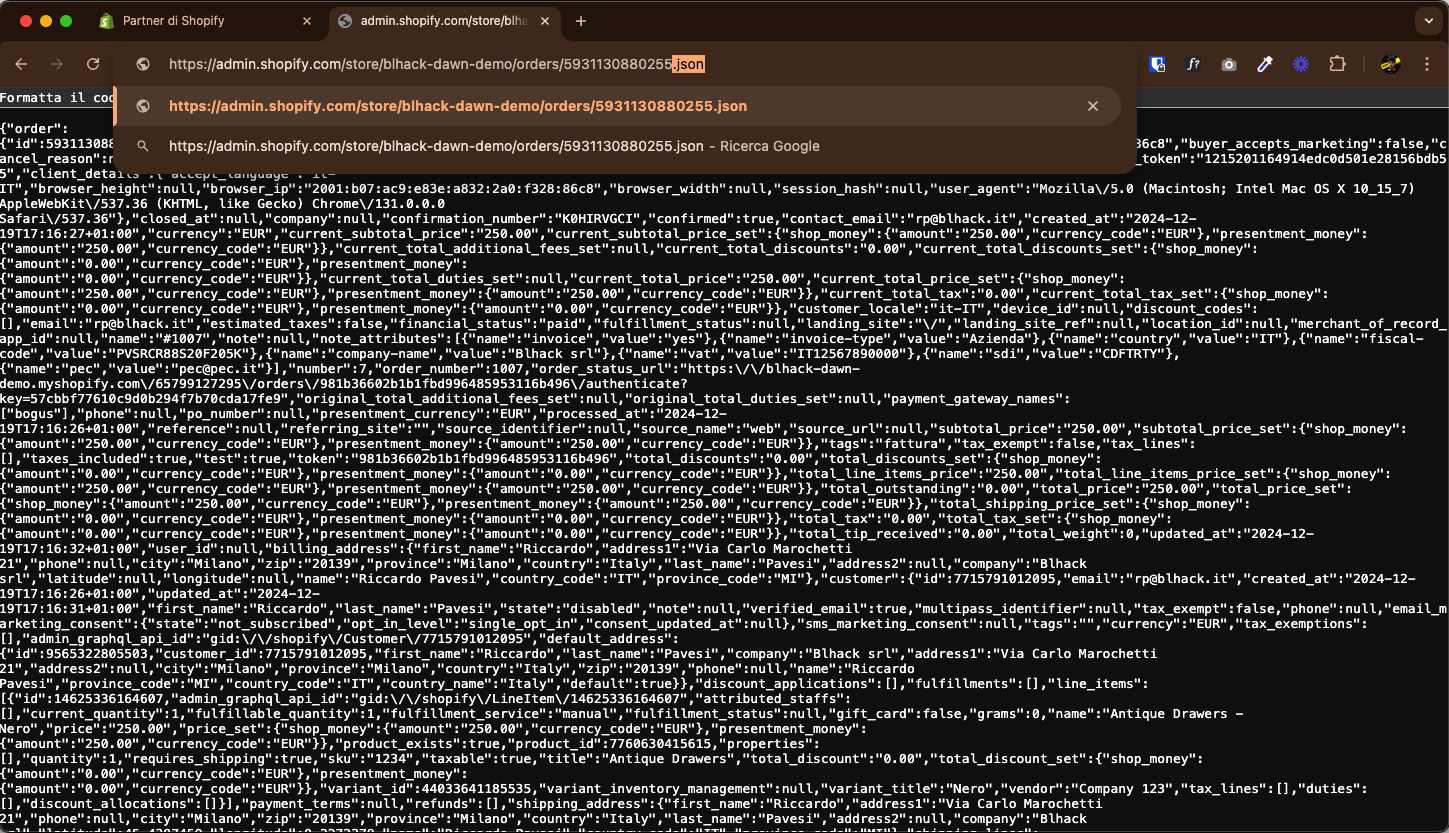Go back to the previous page

[21, 64]
